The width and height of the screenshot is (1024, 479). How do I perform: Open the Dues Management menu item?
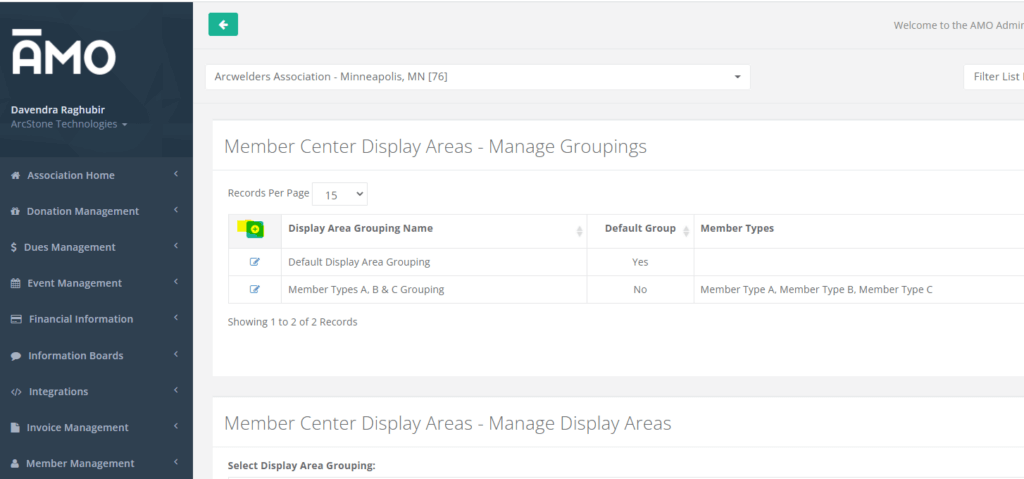point(70,247)
